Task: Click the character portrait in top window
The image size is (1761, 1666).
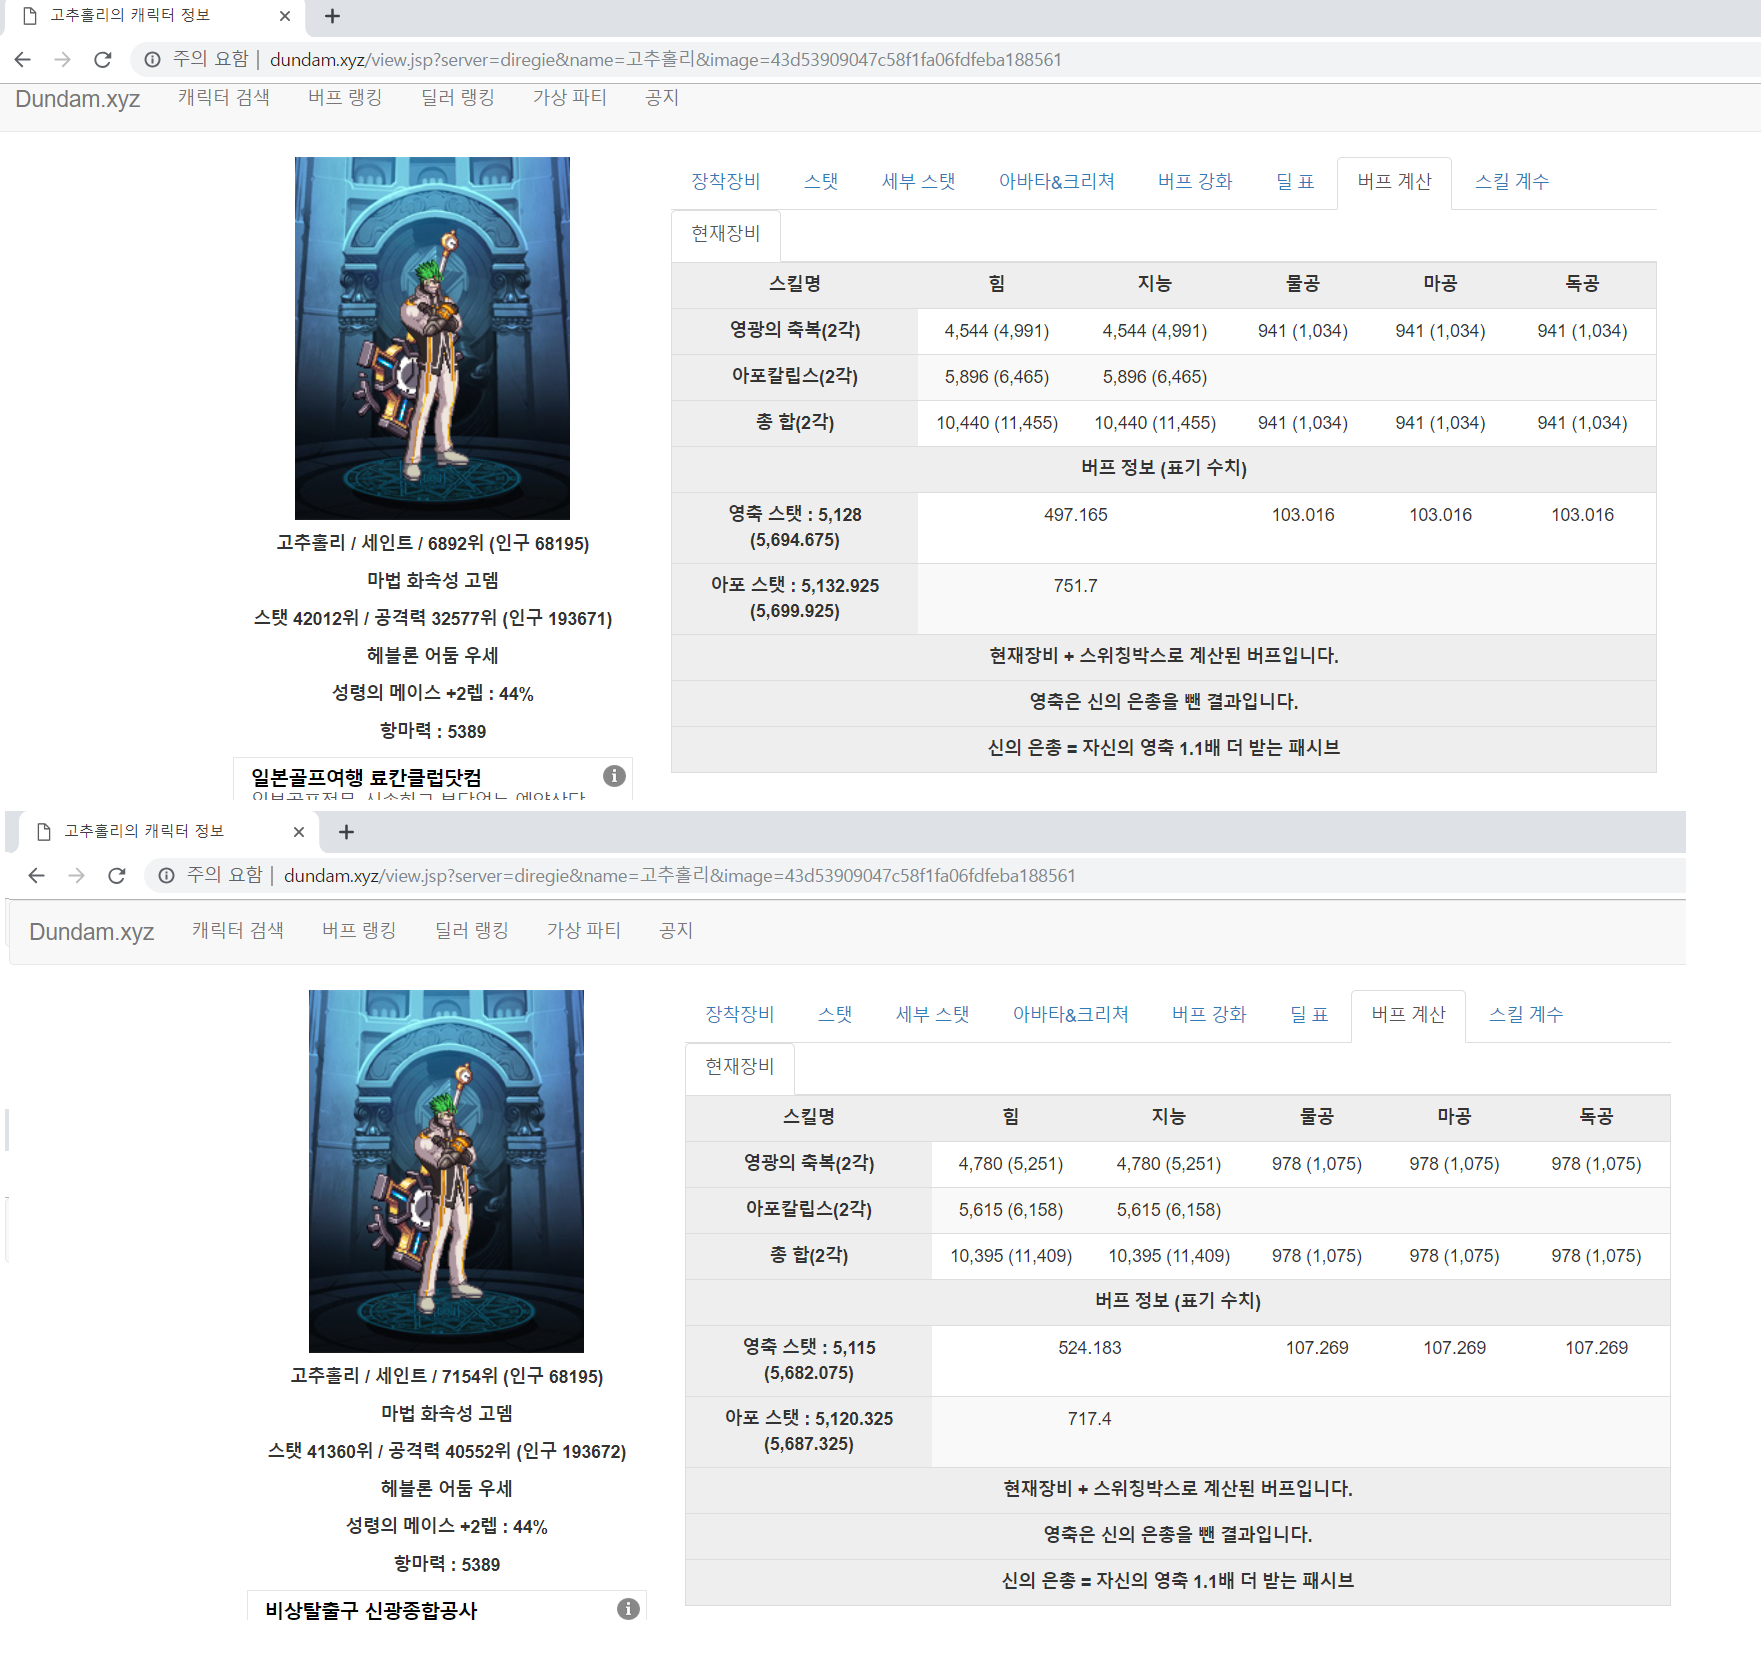Action: tap(432, 338)
